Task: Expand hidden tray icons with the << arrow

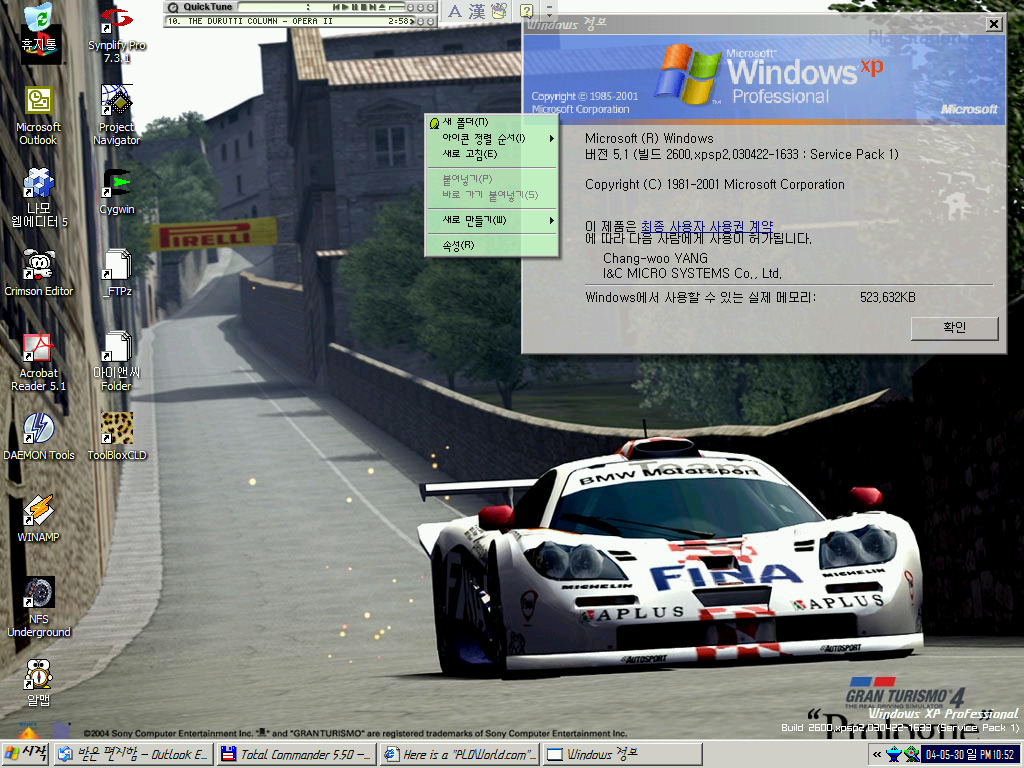Action: coord(877,754)
